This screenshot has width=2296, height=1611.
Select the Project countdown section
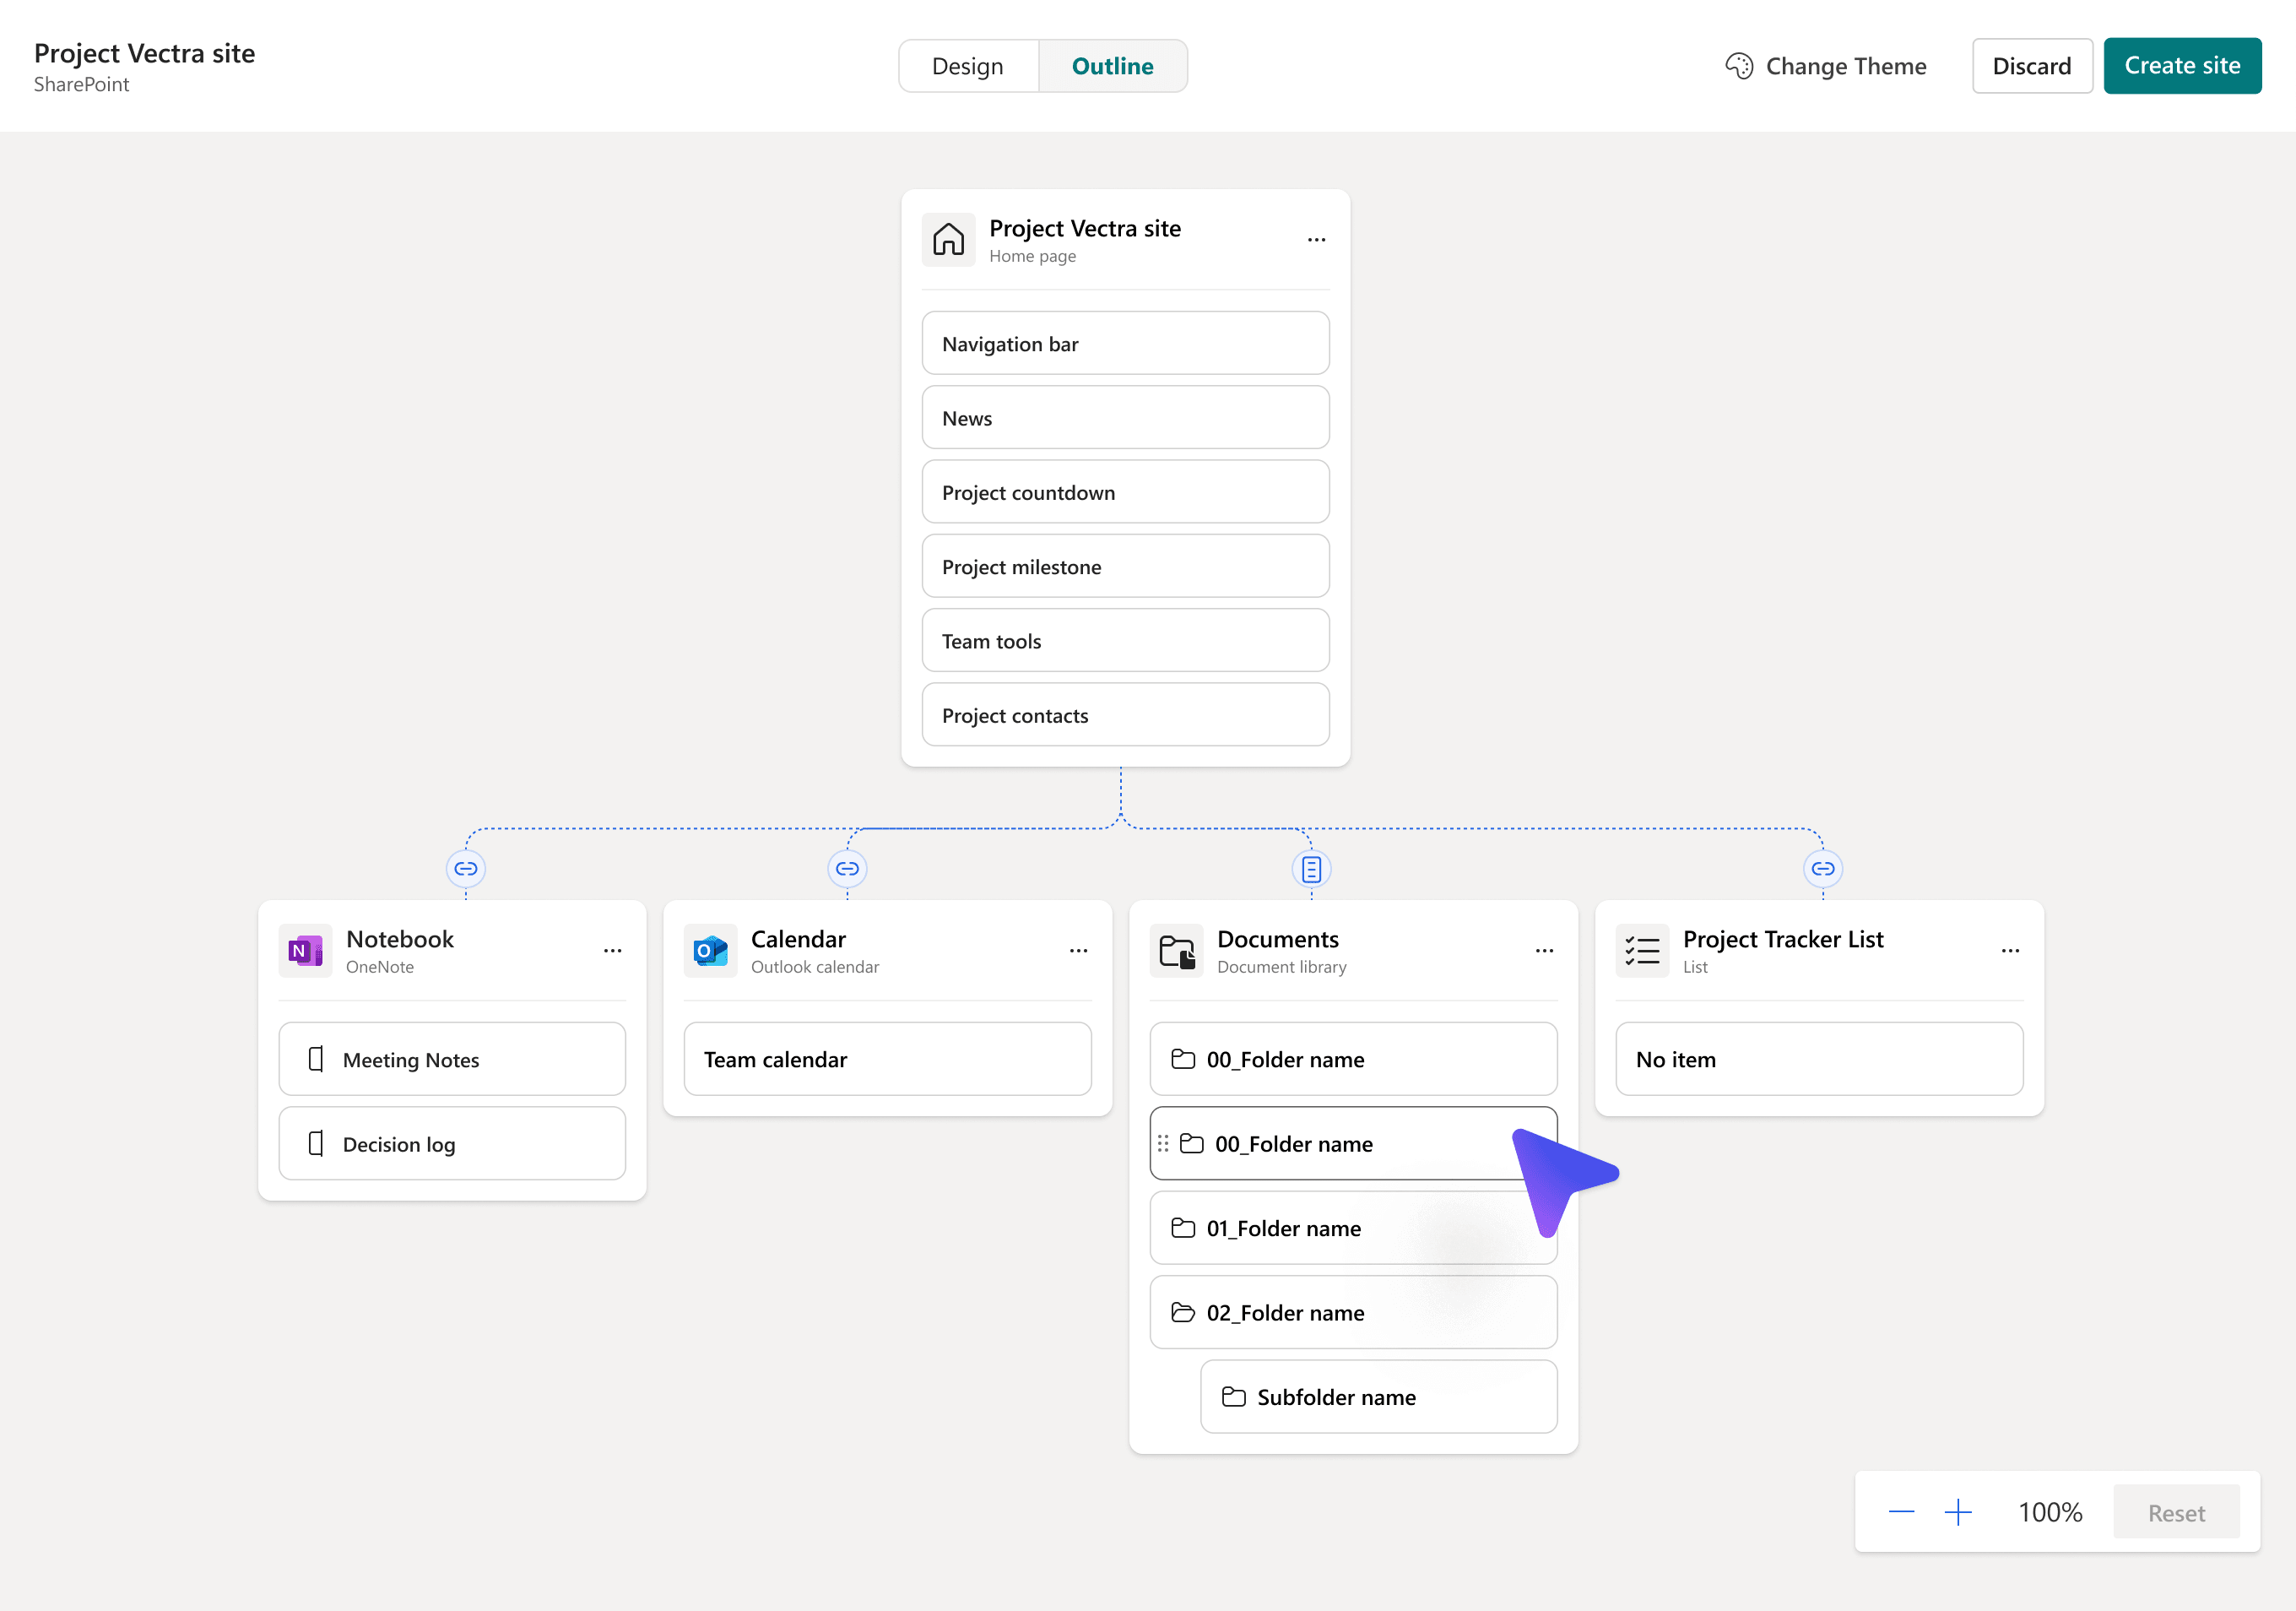point(1125,492)
